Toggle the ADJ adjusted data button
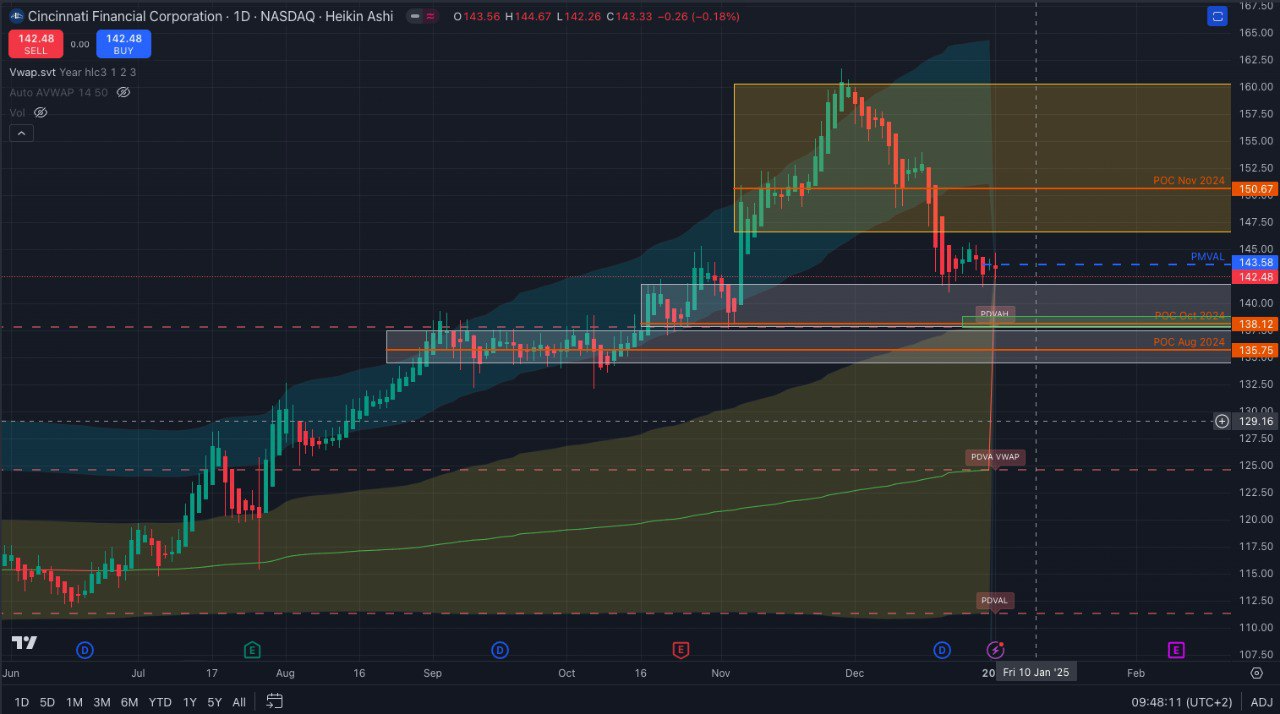Viewport: 1280px width, 714px height. (x=1261, y=702)
